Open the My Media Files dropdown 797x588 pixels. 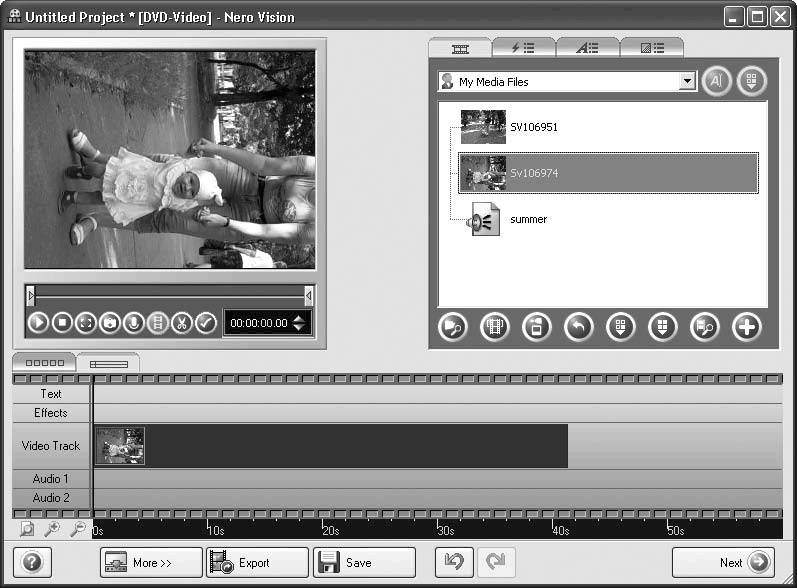point(687,82)
